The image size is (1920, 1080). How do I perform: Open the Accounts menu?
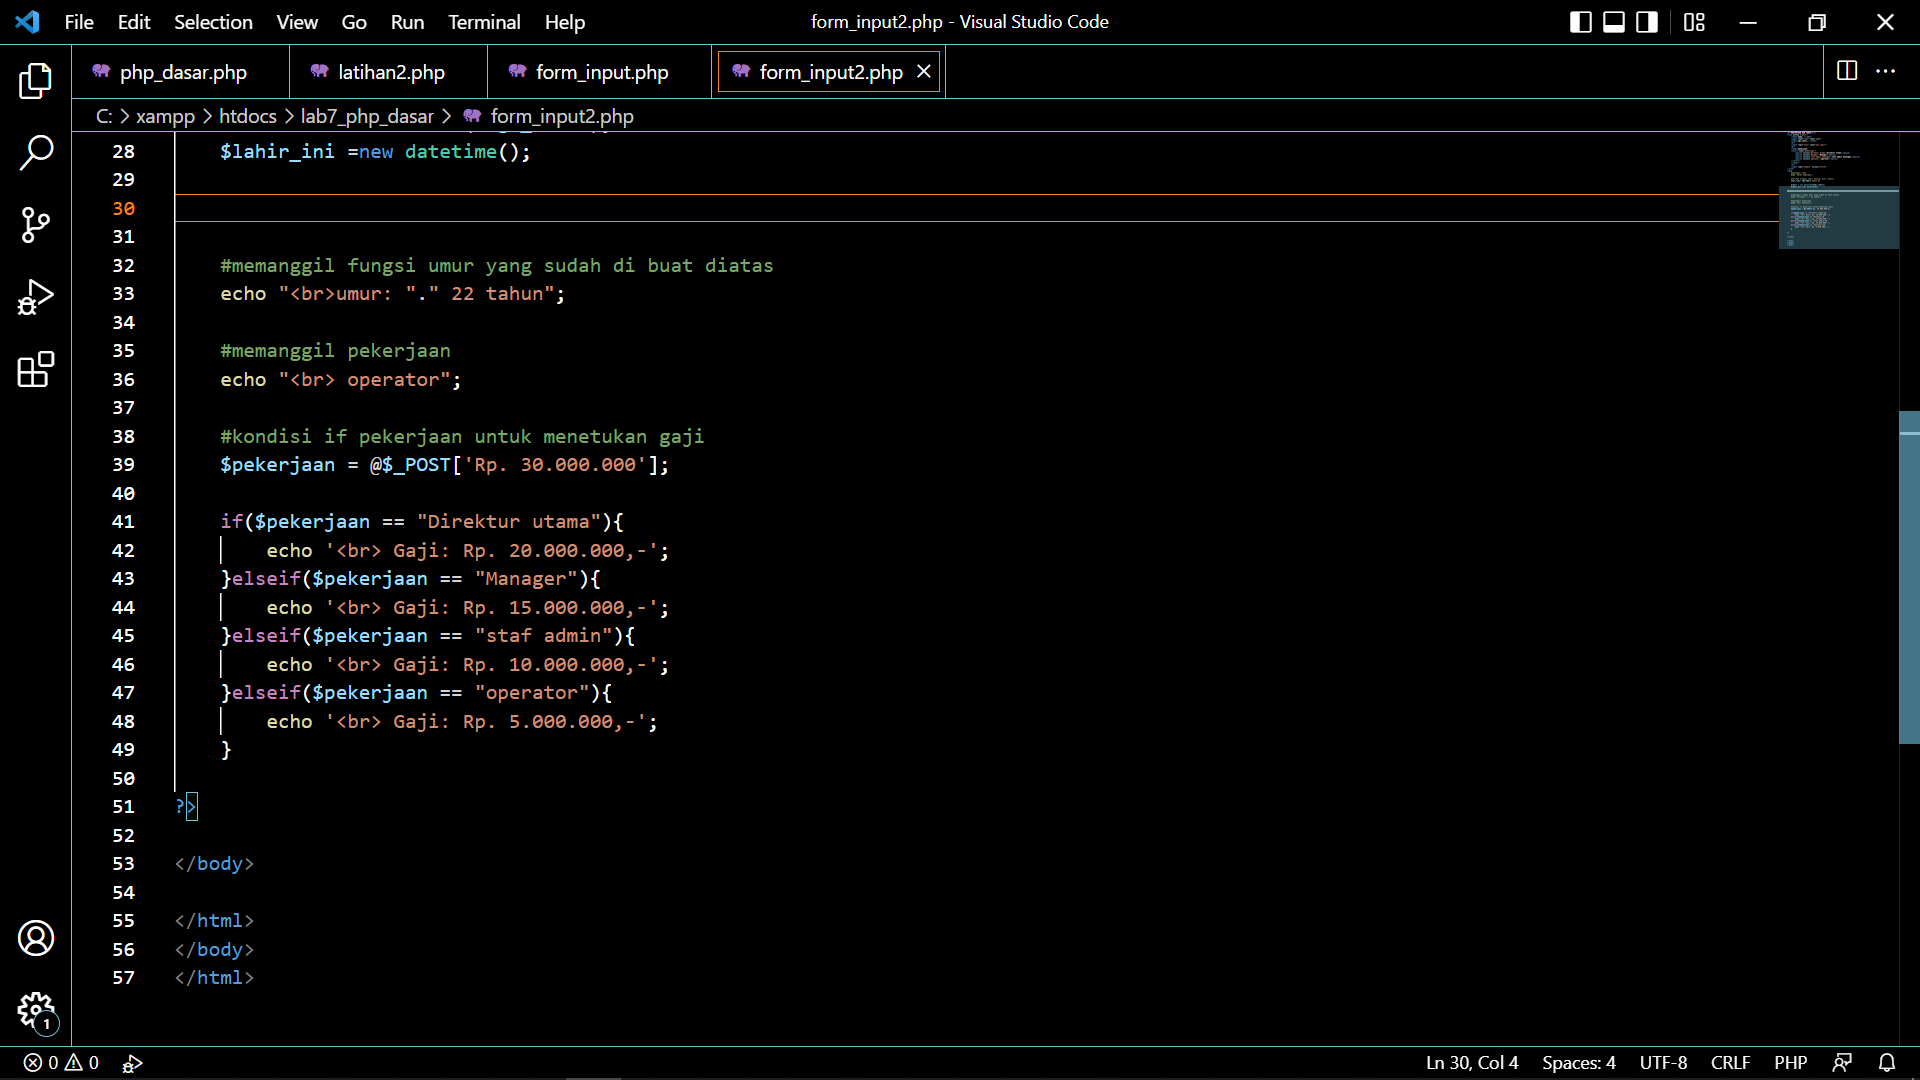pos(36,938)
